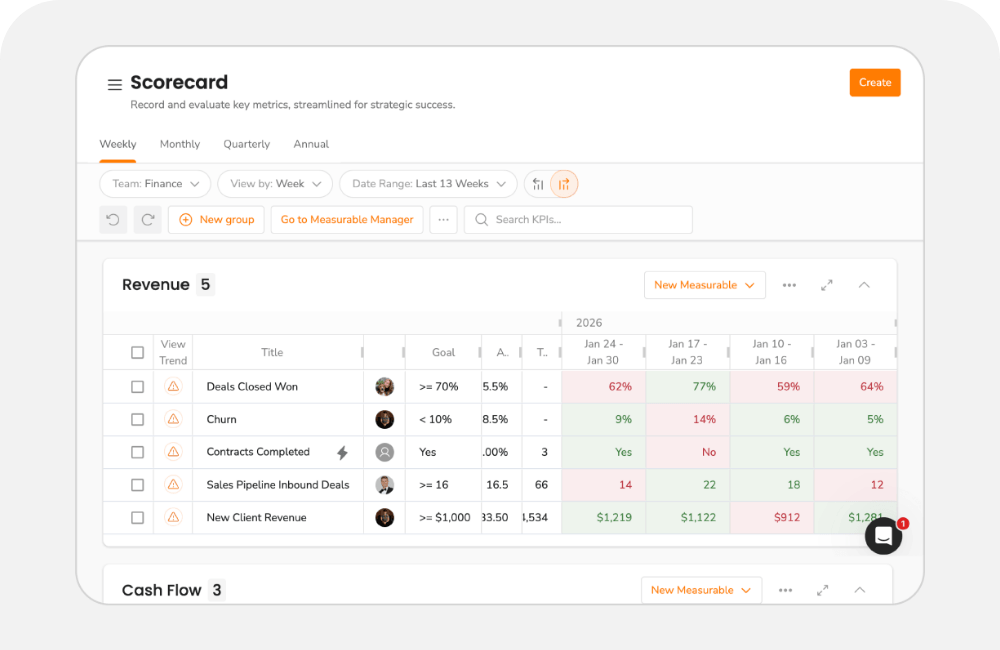Viewport: 1000px width, 650px height.
Task: Open the Team: Finance filter dropdown
Action: [154, 184]
